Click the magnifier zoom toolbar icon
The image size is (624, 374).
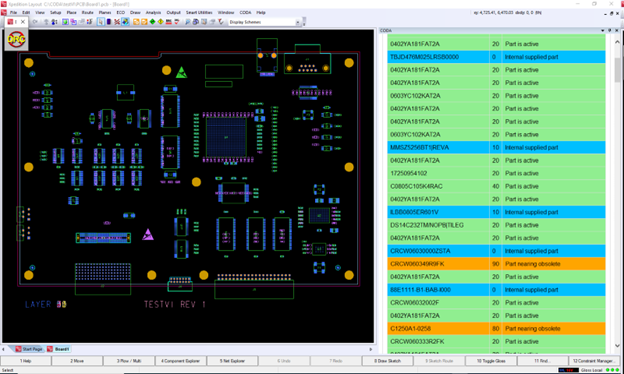188,22
